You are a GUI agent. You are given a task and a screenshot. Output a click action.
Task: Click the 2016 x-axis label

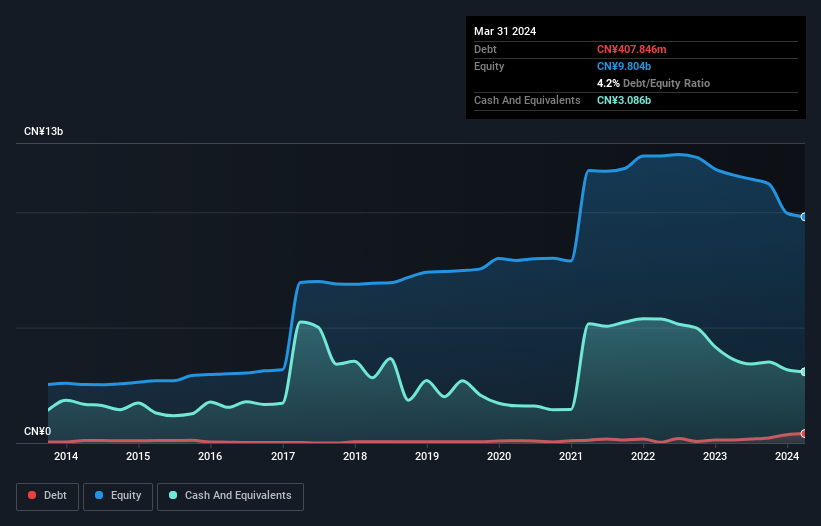pyautogui.click(x=210, y=456)
